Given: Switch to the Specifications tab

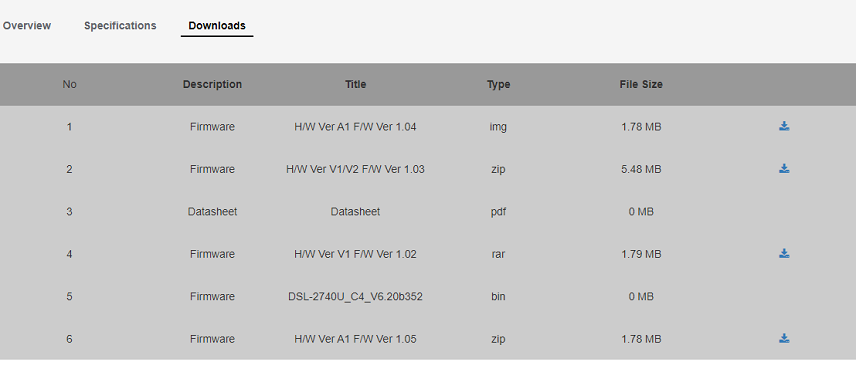Looking at the screenshot, I should click(120, 26).
